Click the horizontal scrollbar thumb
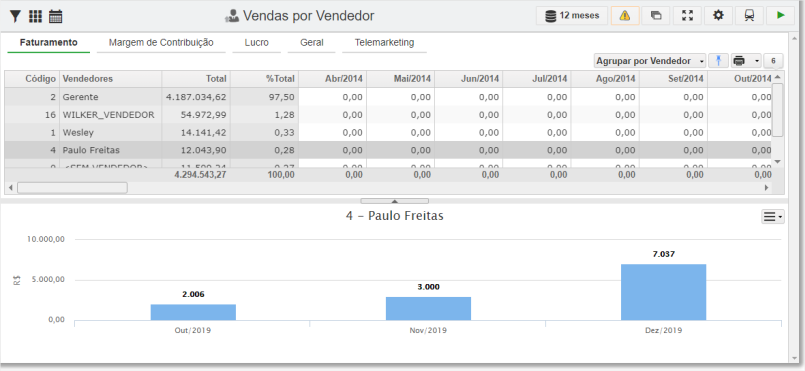This screenshot has height=371, width=805. (x=72, y=188)
